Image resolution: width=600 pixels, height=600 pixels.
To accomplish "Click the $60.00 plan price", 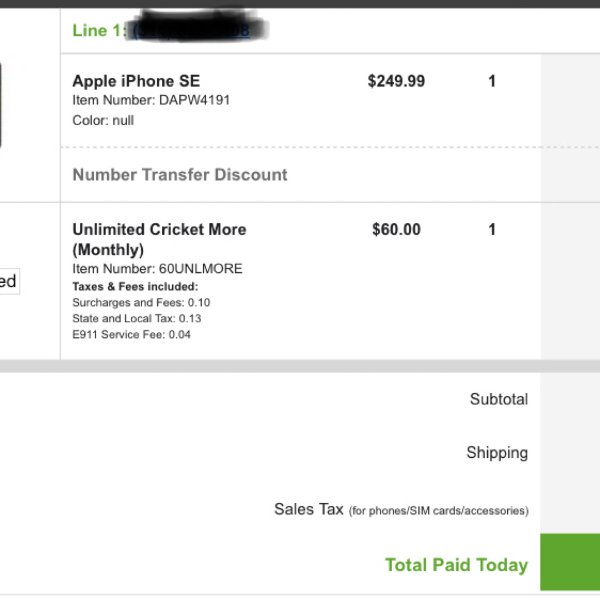I will point(396,230).
